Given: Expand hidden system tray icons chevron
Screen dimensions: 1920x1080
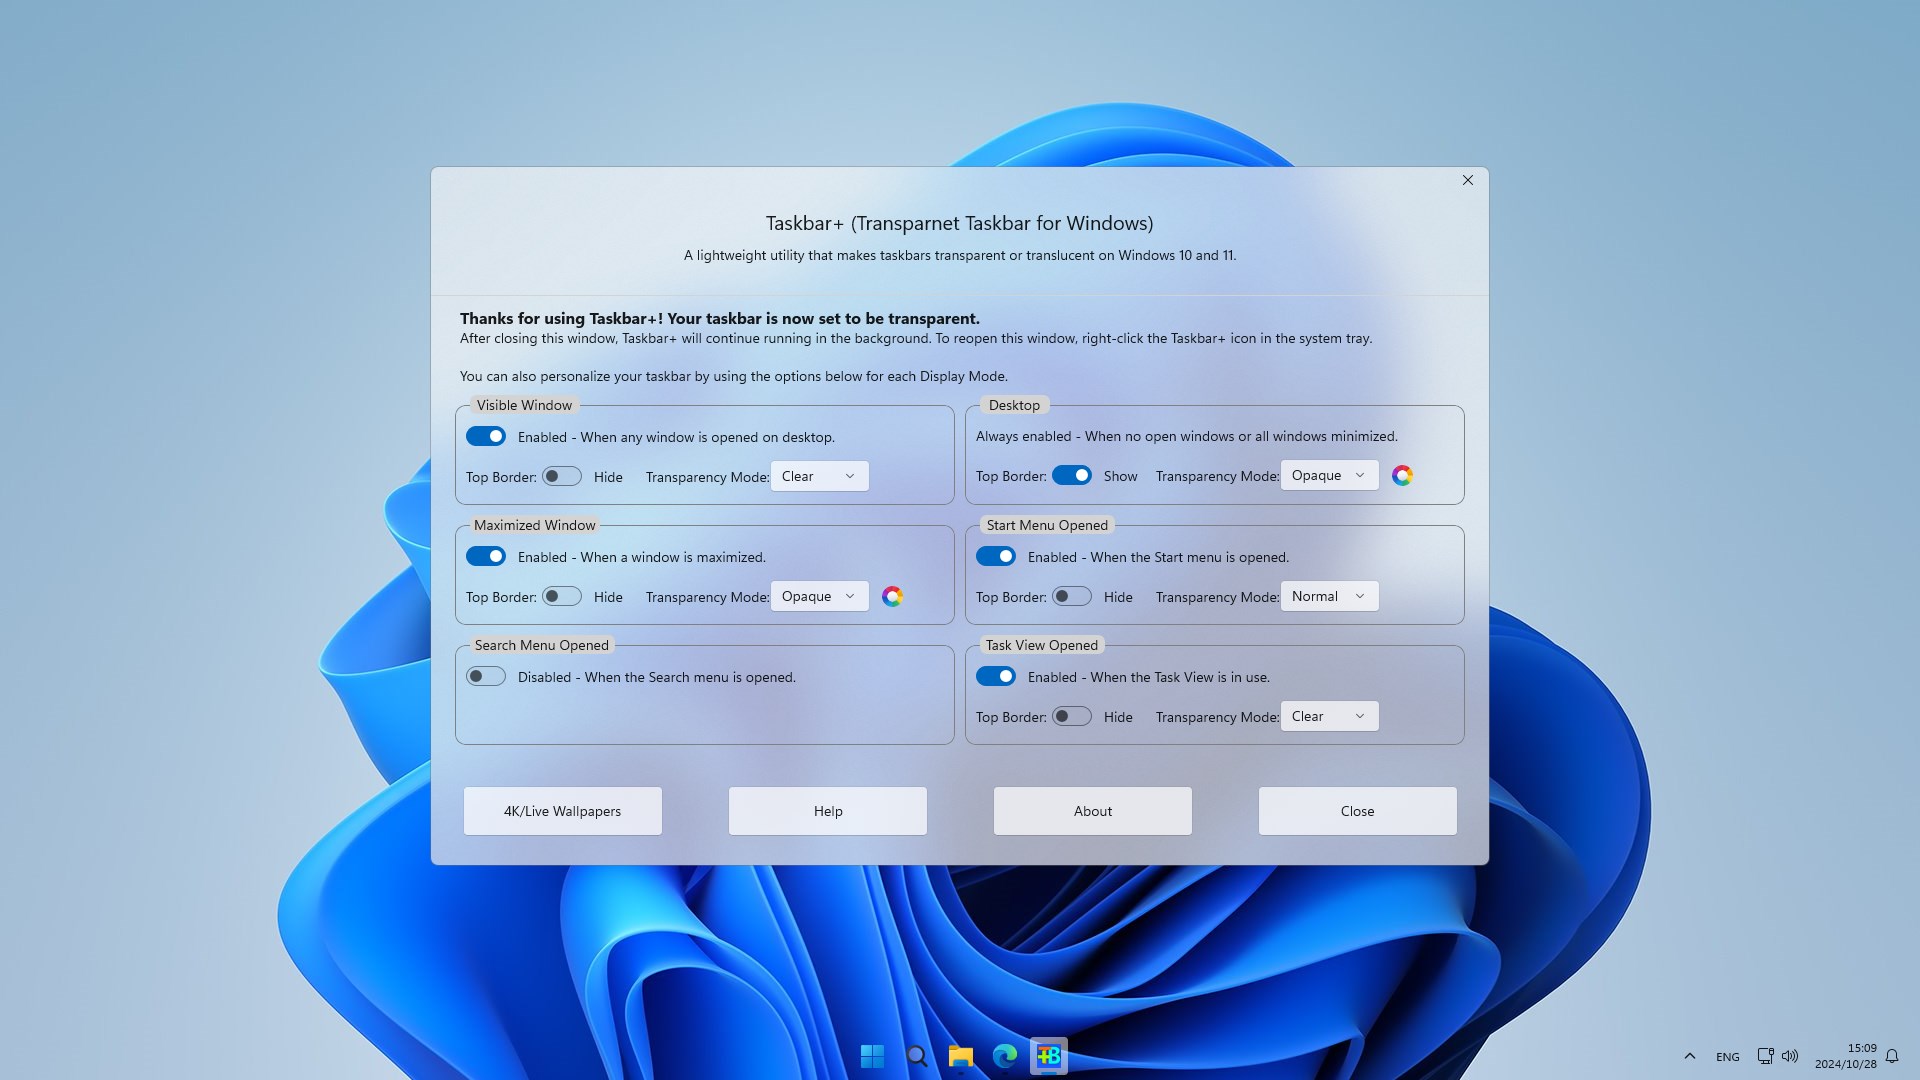Looking at the screenshot, I should (x=1689, y=1055).
